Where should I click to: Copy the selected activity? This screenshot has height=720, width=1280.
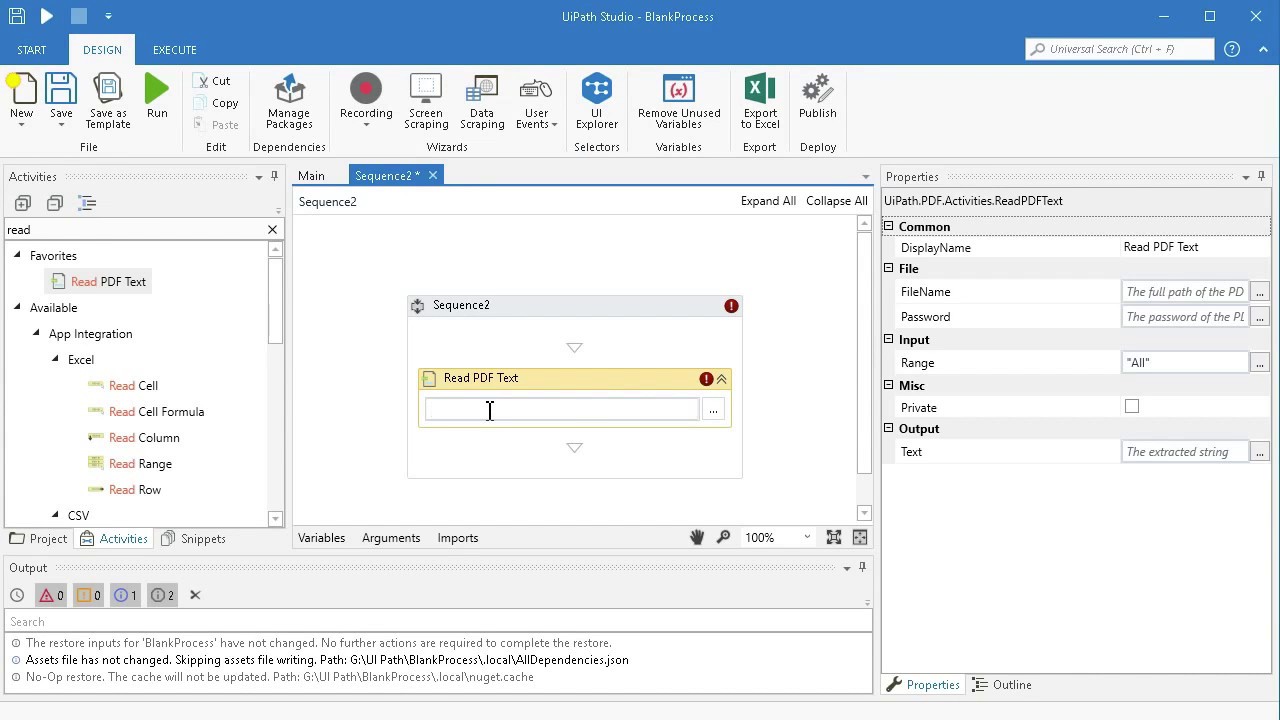(x=216, y=103)
